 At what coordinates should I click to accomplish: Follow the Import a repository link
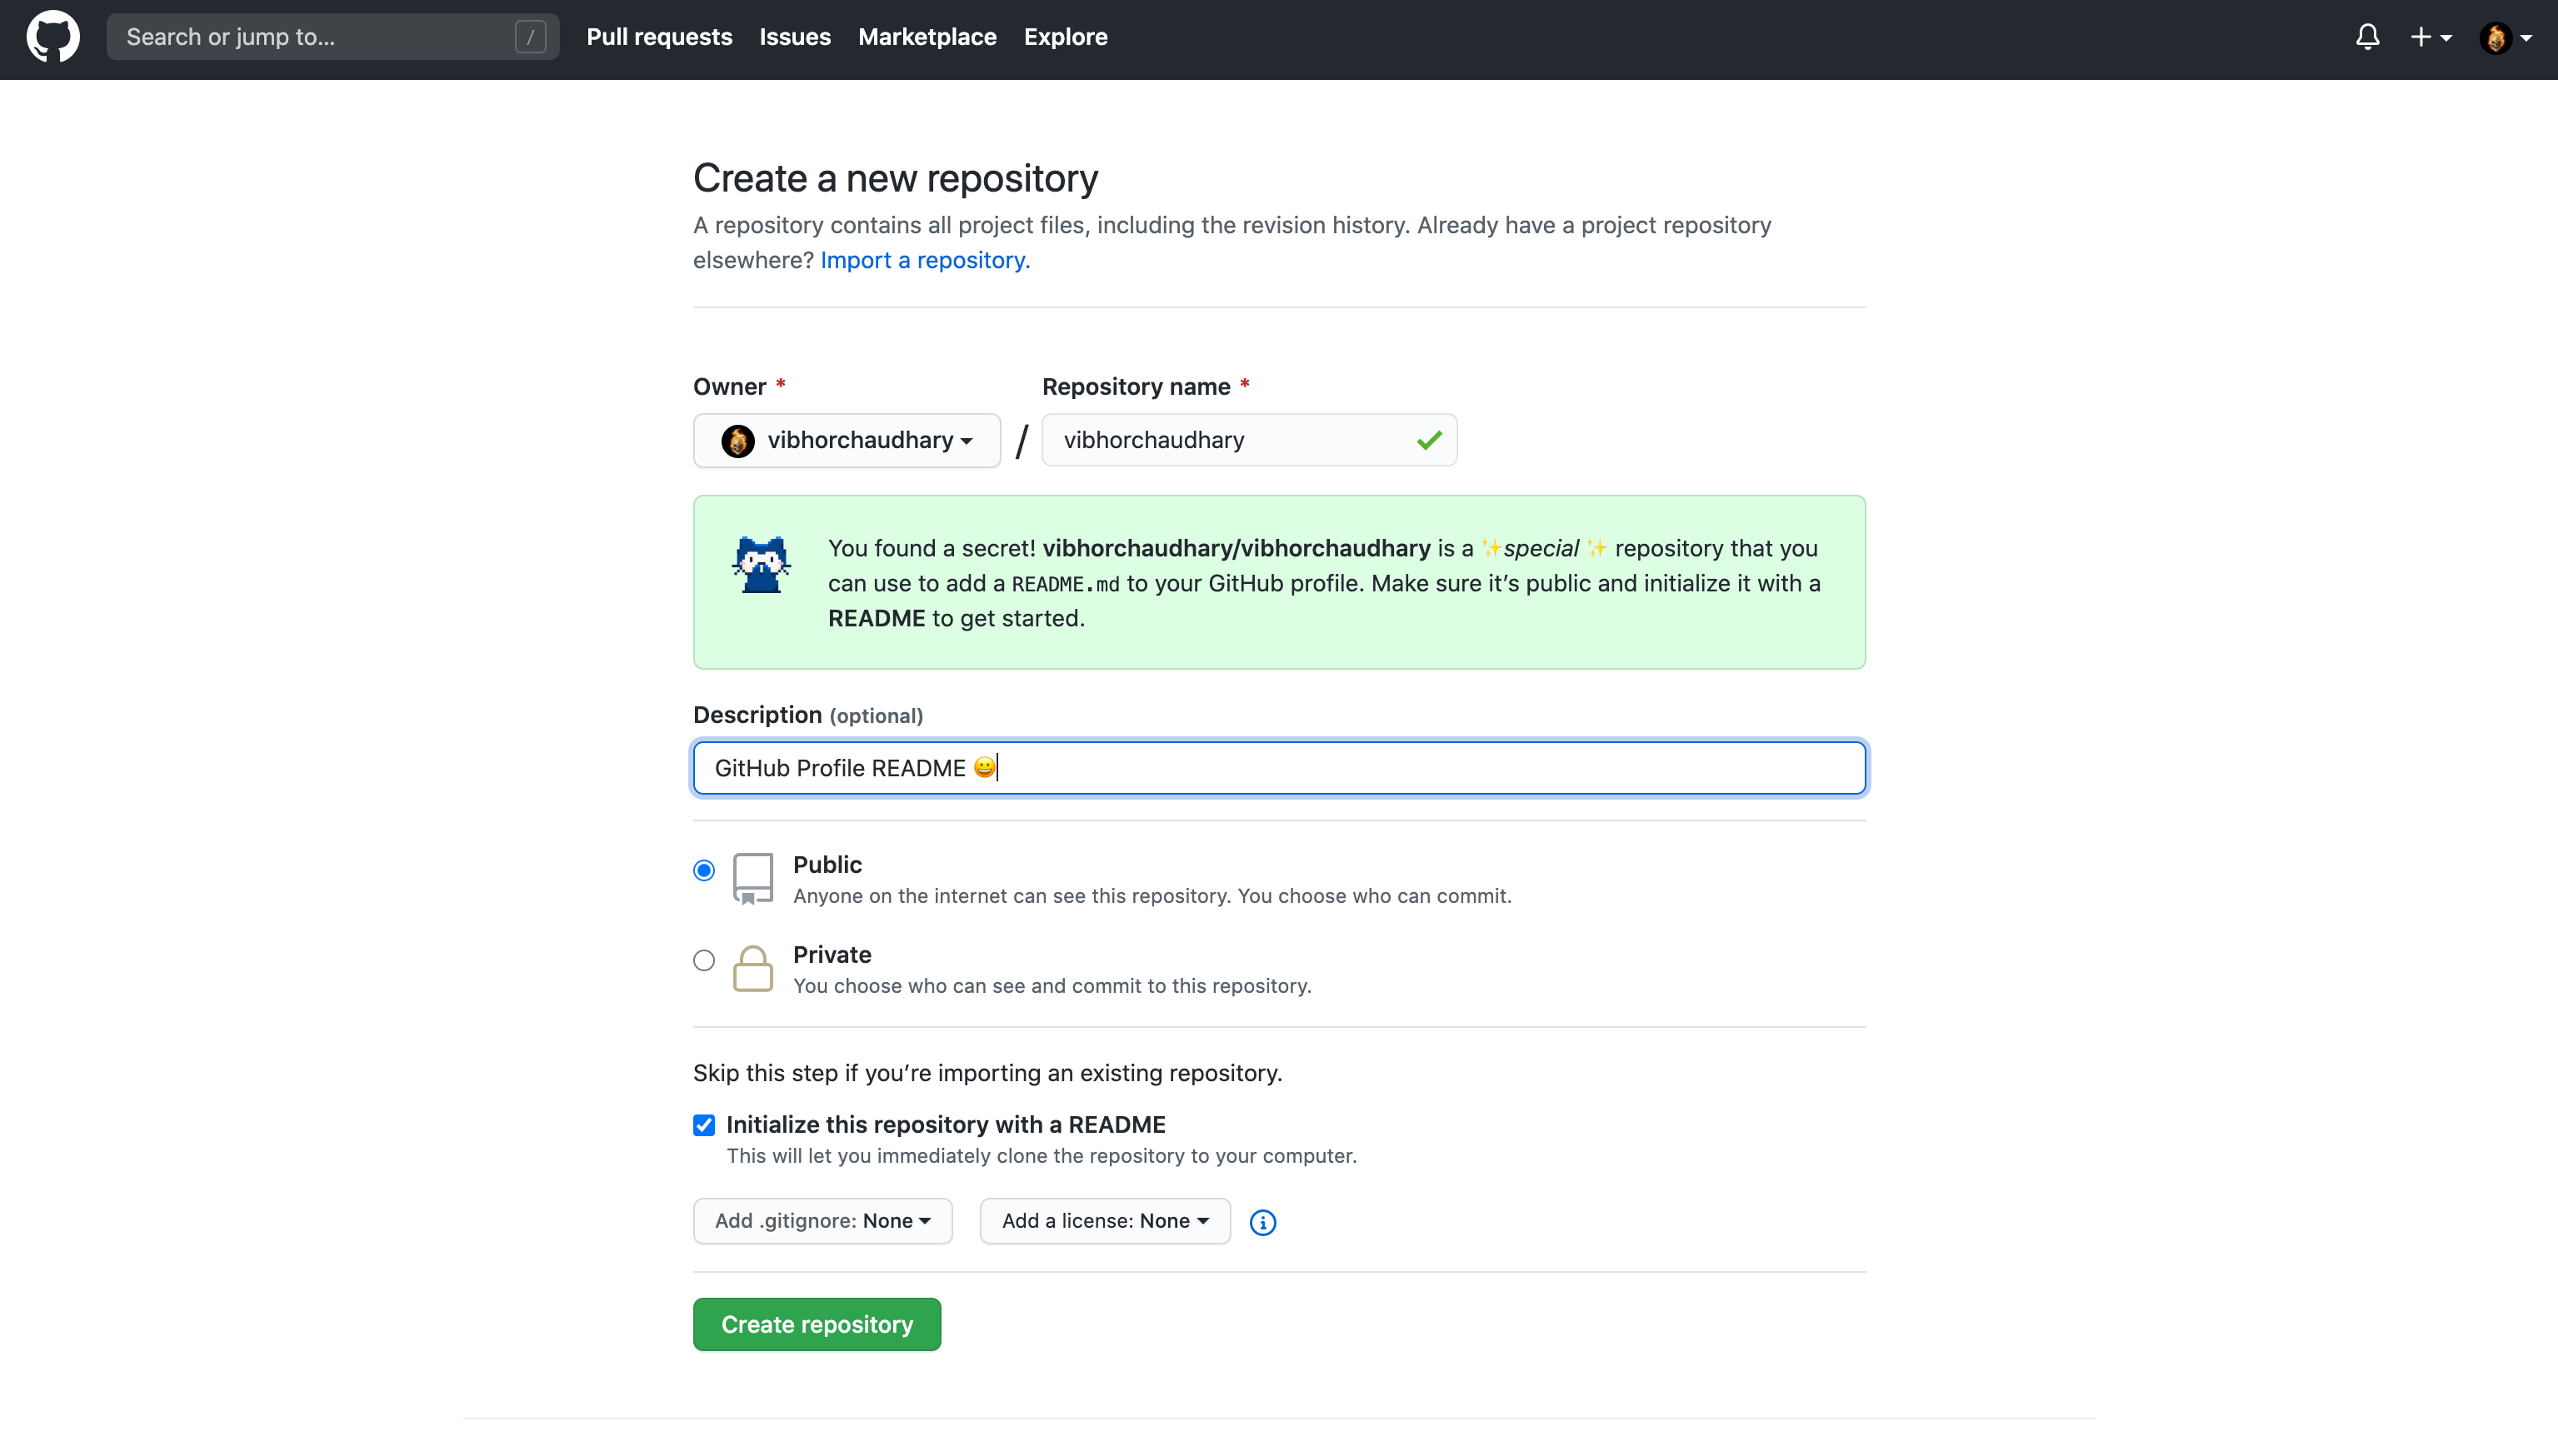[923, 260]
